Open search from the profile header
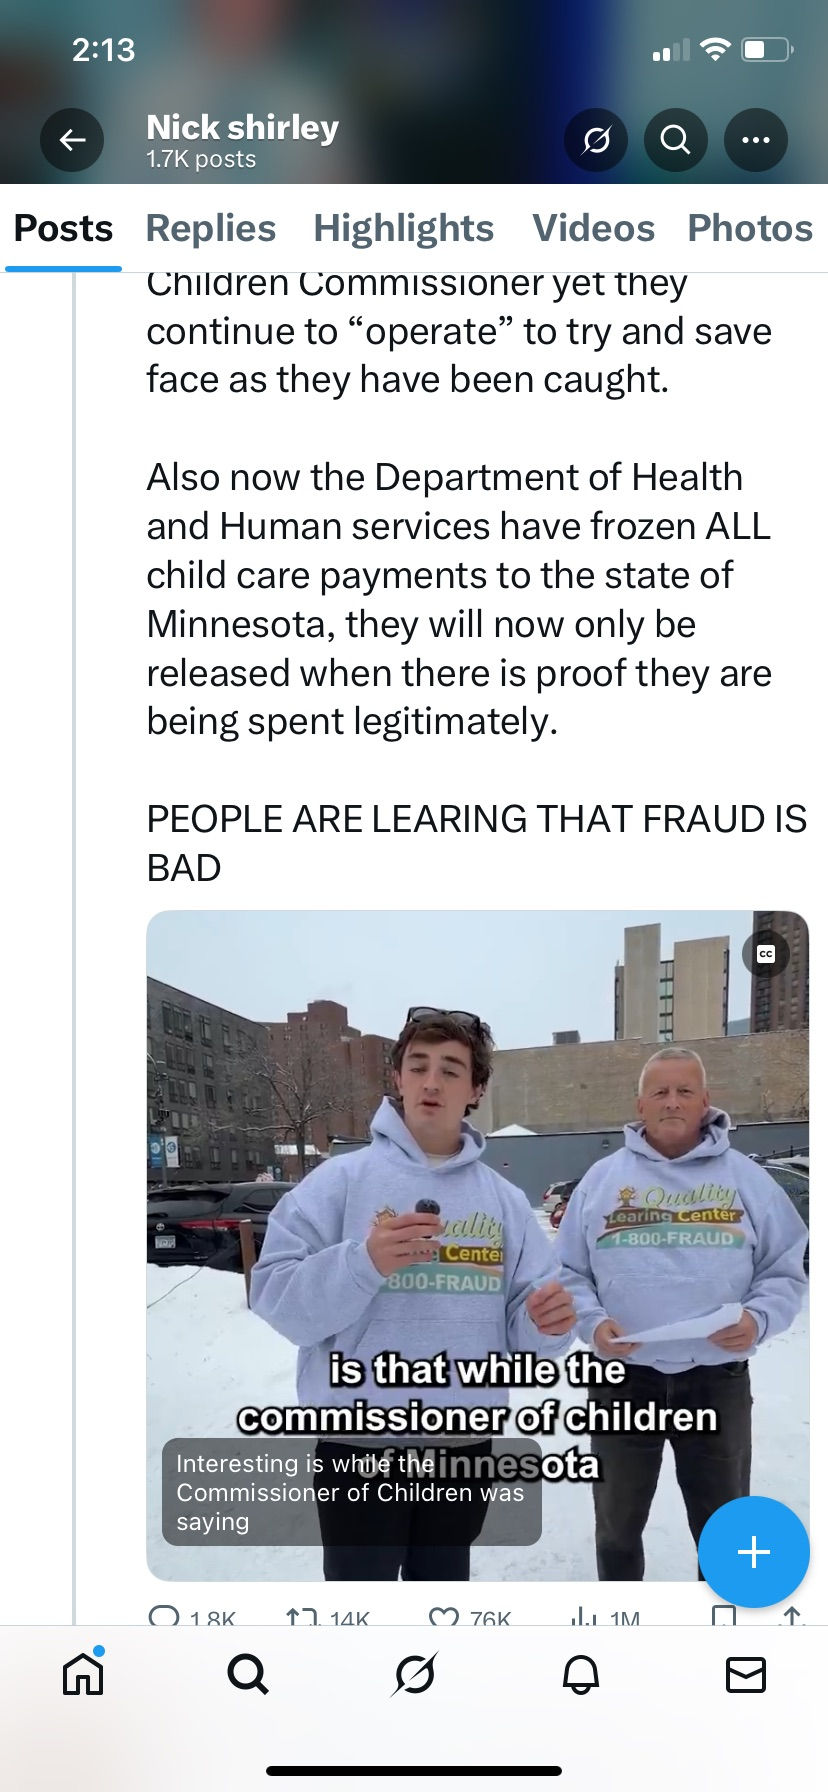This screenshot has width=828, height=1792. (676, 141)
